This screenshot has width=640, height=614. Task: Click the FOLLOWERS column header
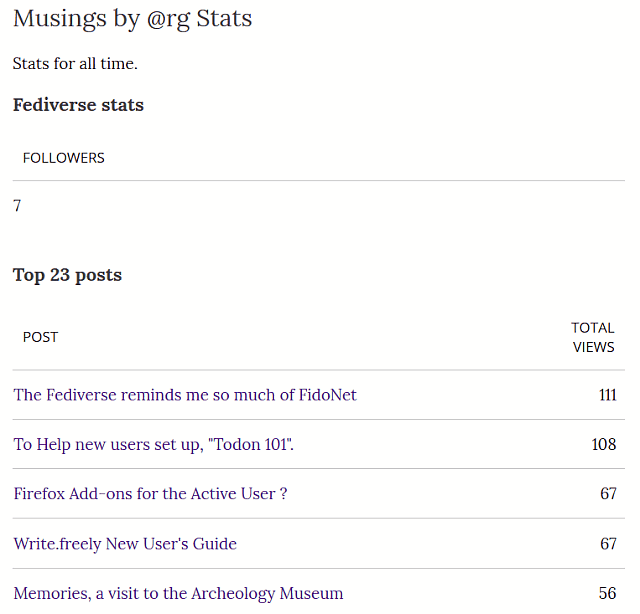64,158
